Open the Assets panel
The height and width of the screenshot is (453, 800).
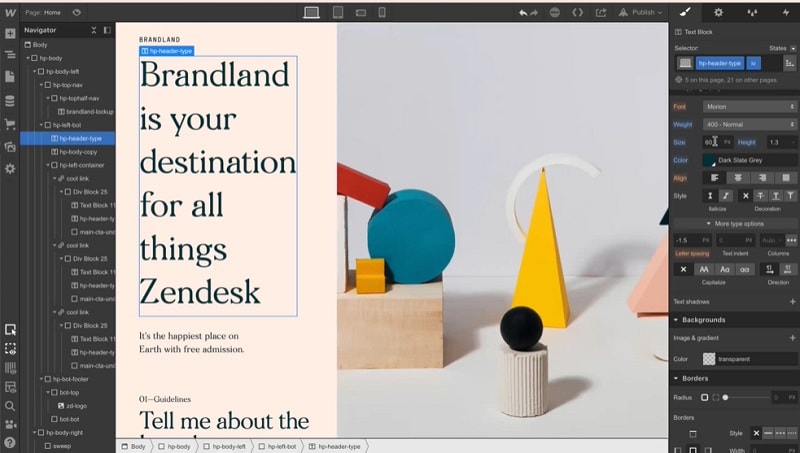pos(10,147)
